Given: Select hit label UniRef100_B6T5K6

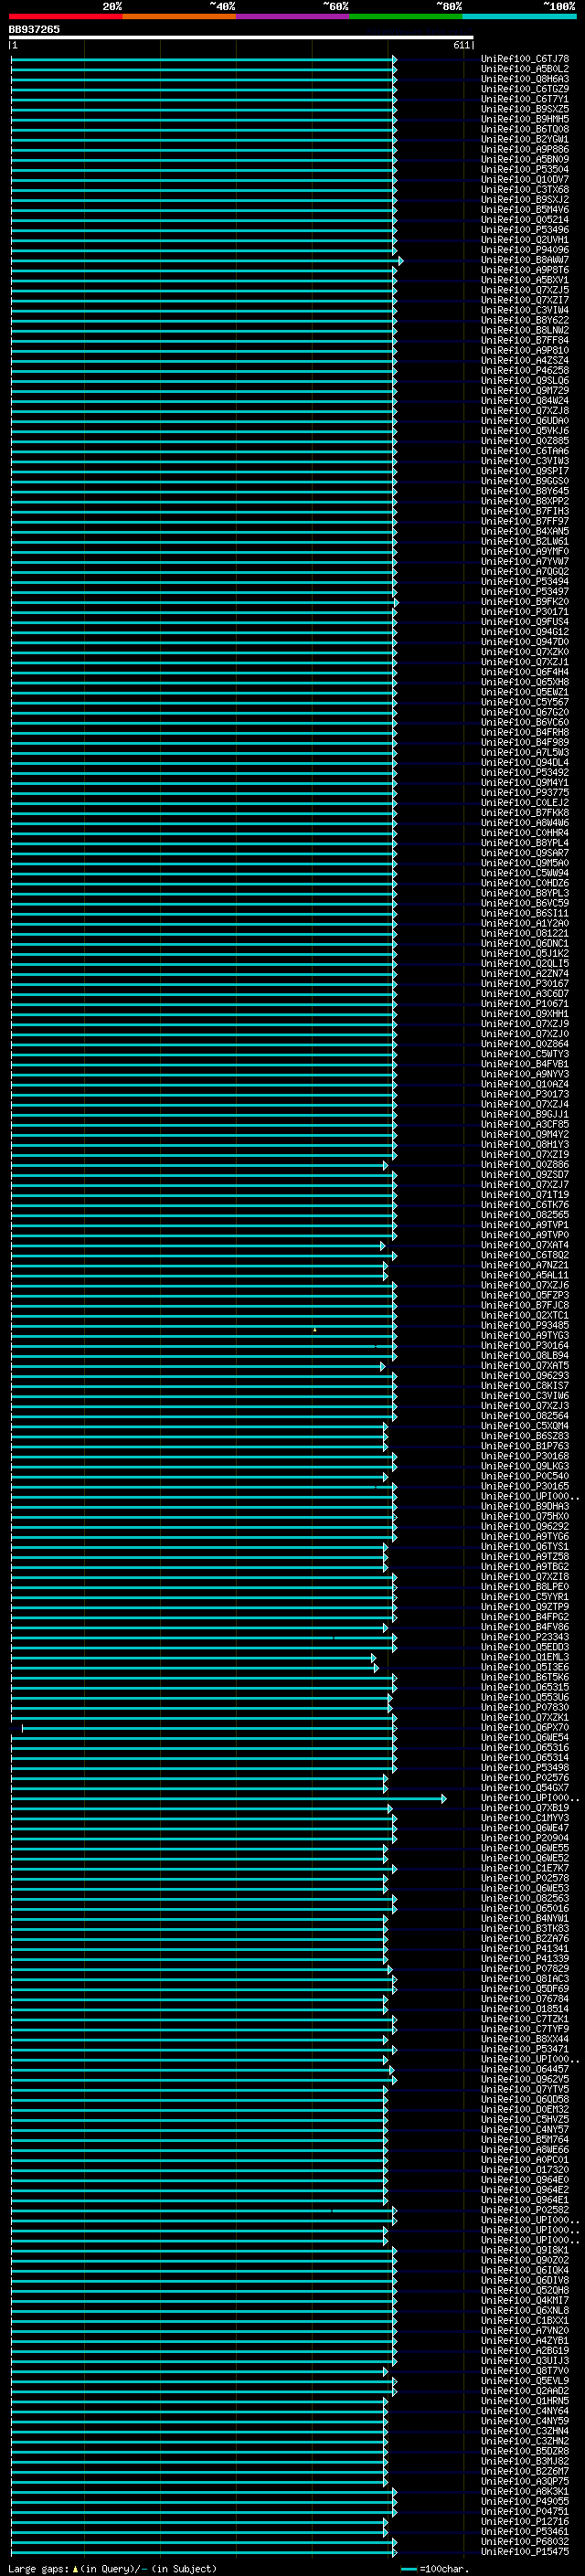Looking at the screenshot, I should (525, 1677).
